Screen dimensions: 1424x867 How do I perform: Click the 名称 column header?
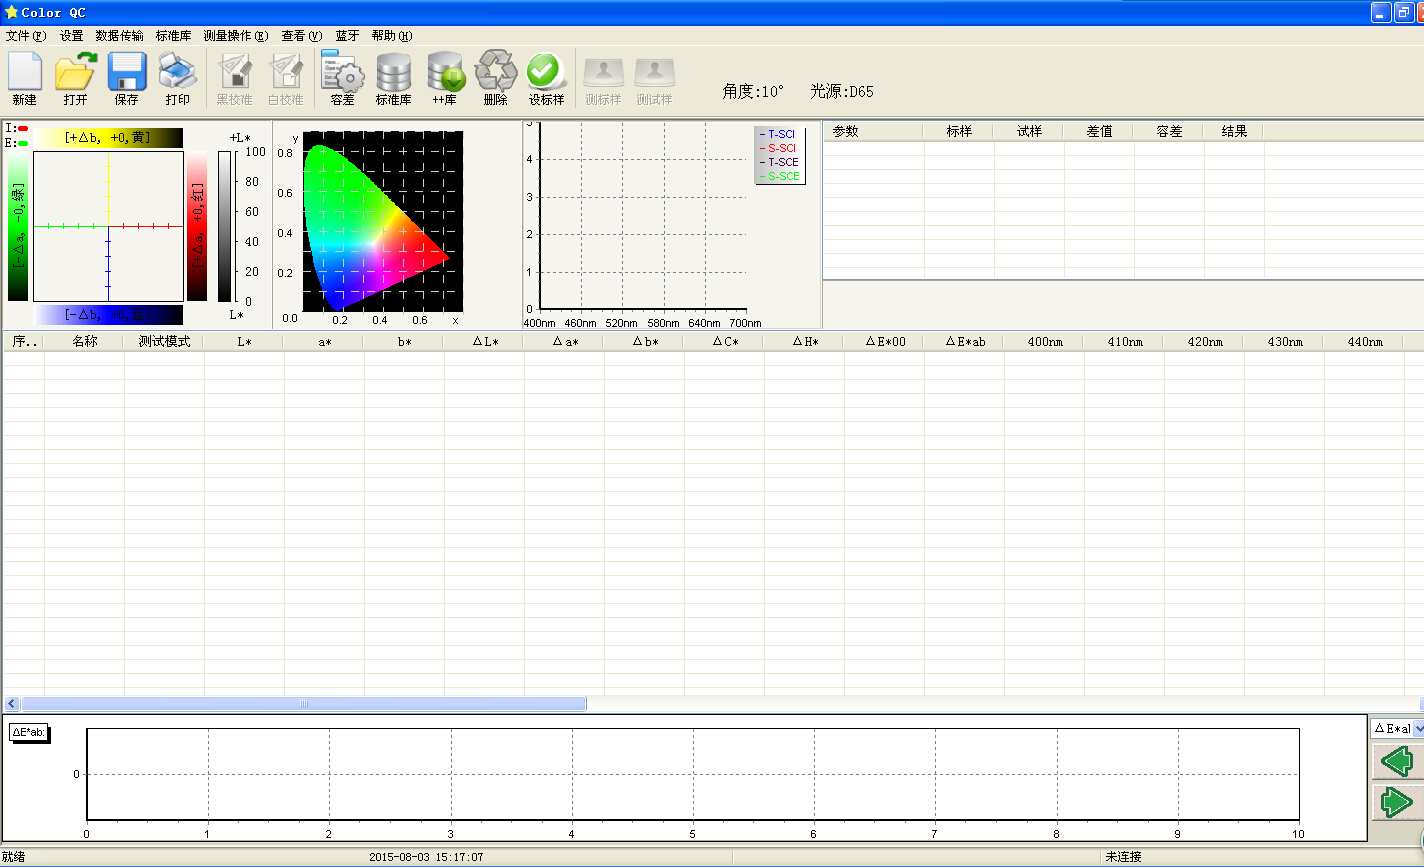[x=85, y=341]
